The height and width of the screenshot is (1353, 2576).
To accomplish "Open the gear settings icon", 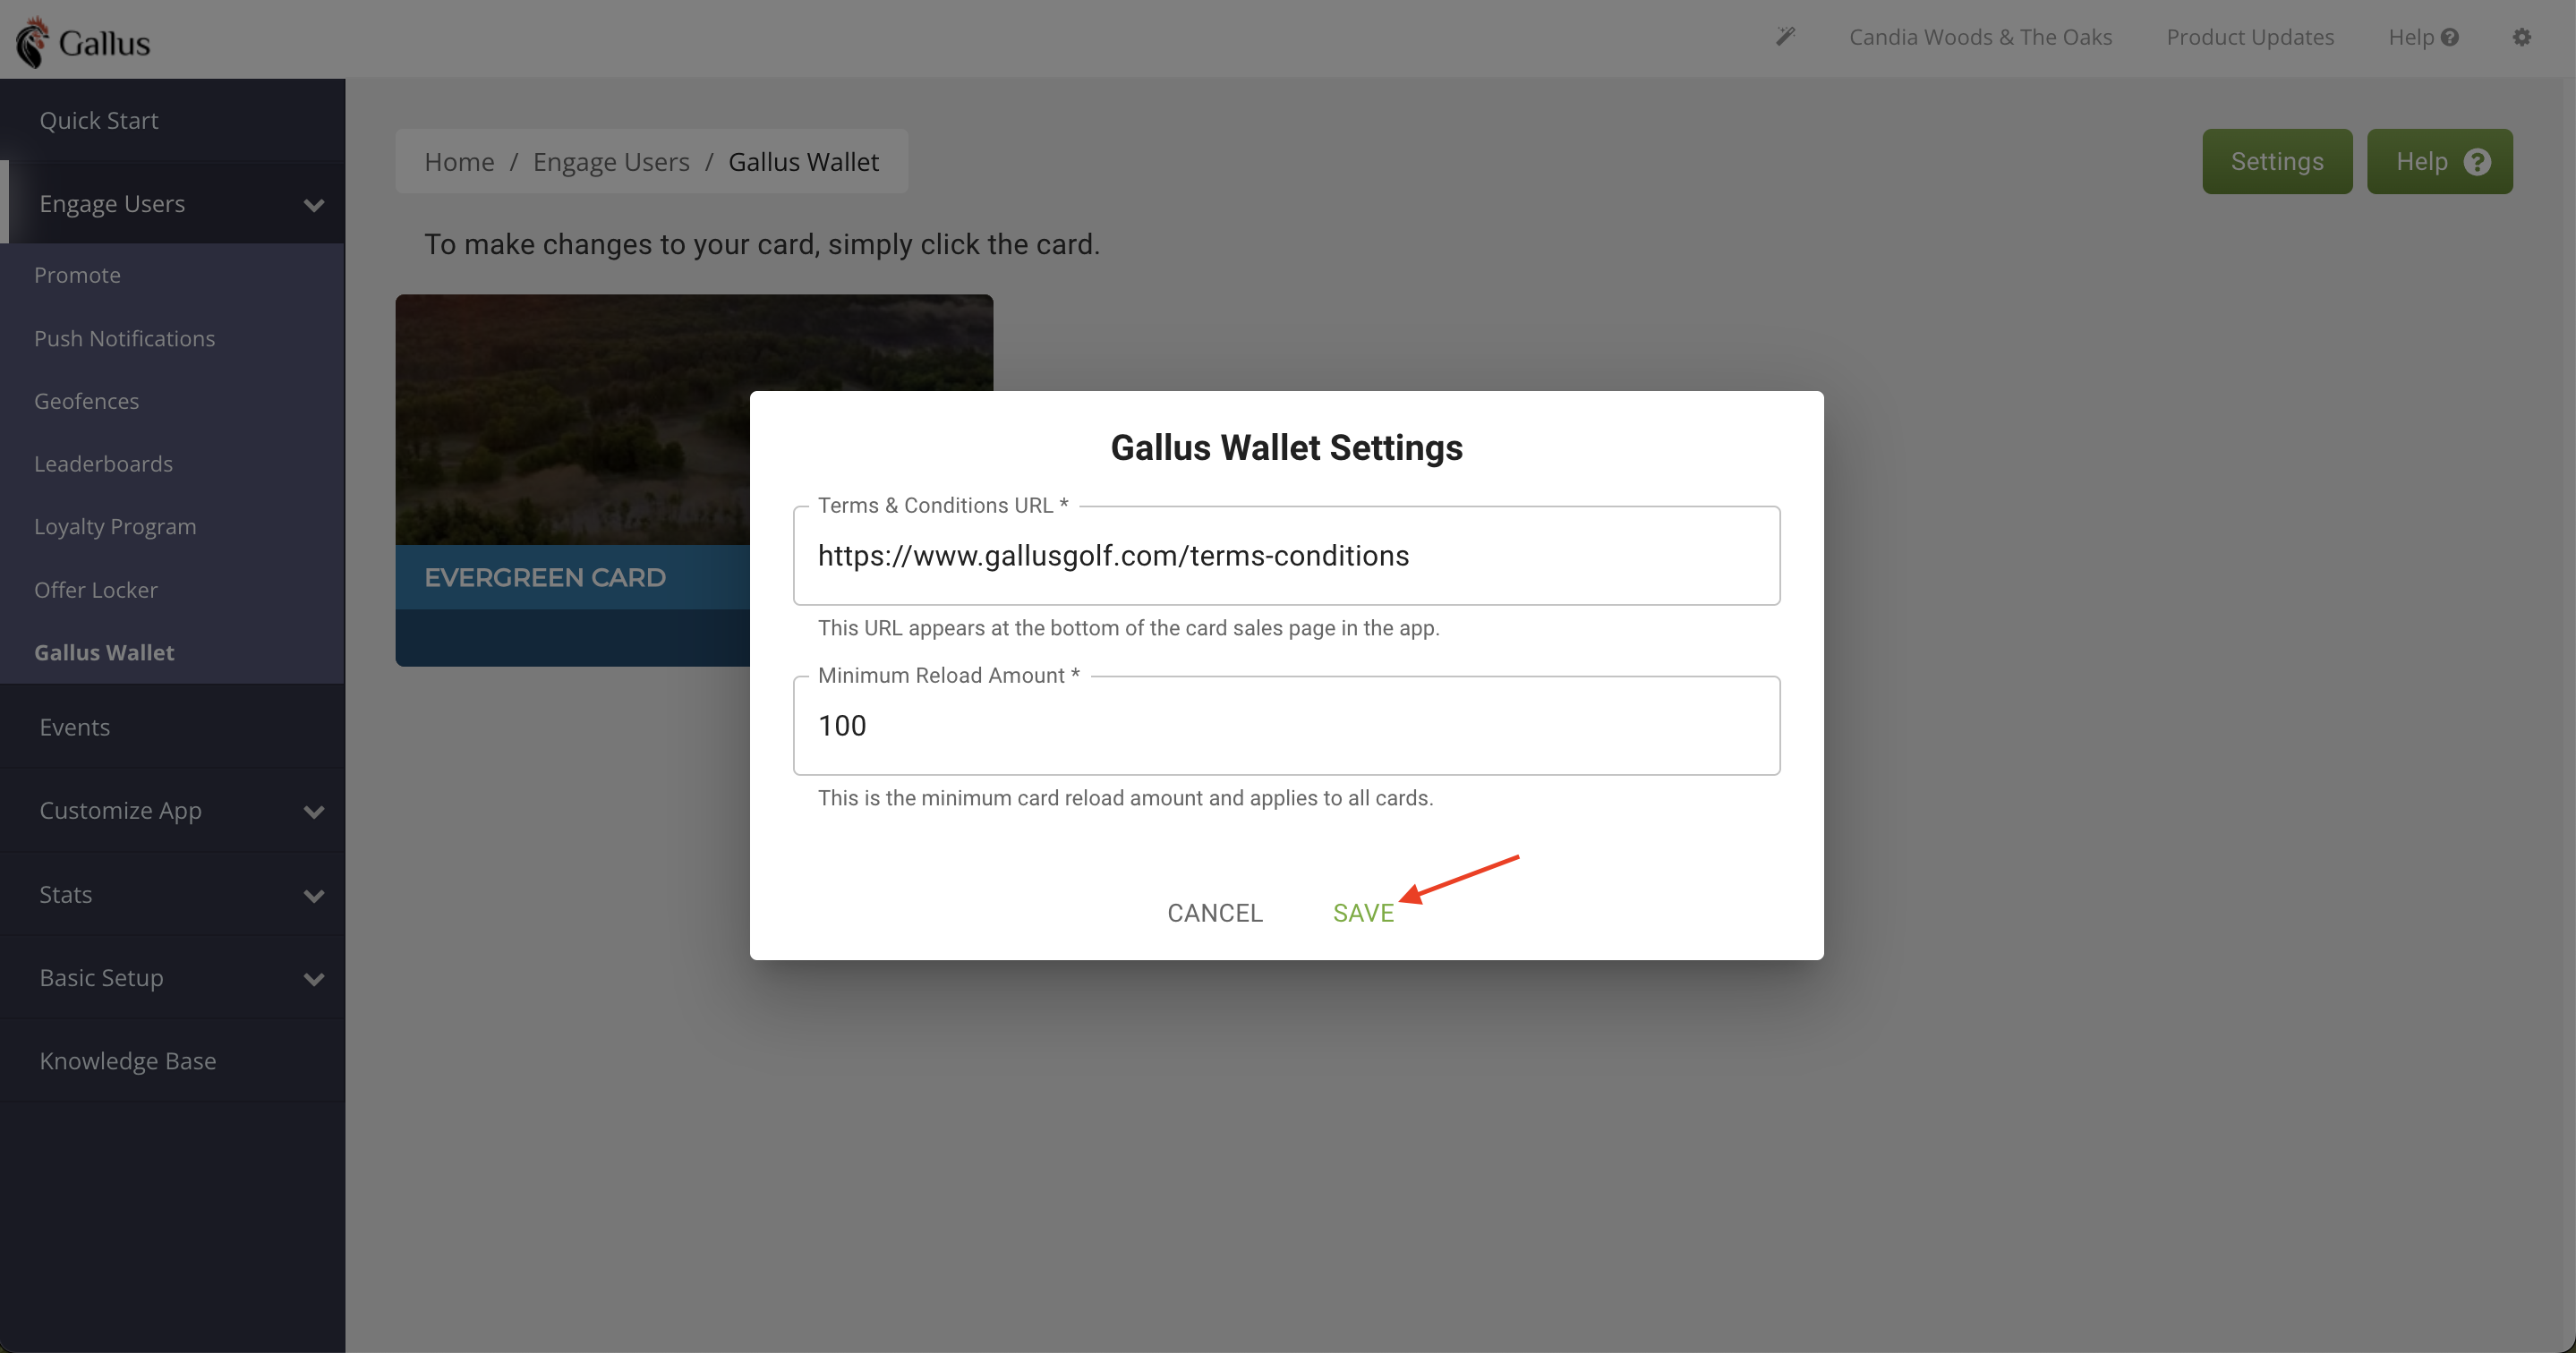I will click(x=2522, y=37).
